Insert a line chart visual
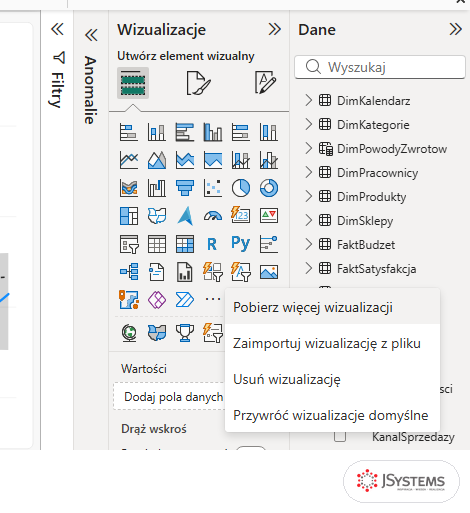470x513 pixels. (129, 160)
